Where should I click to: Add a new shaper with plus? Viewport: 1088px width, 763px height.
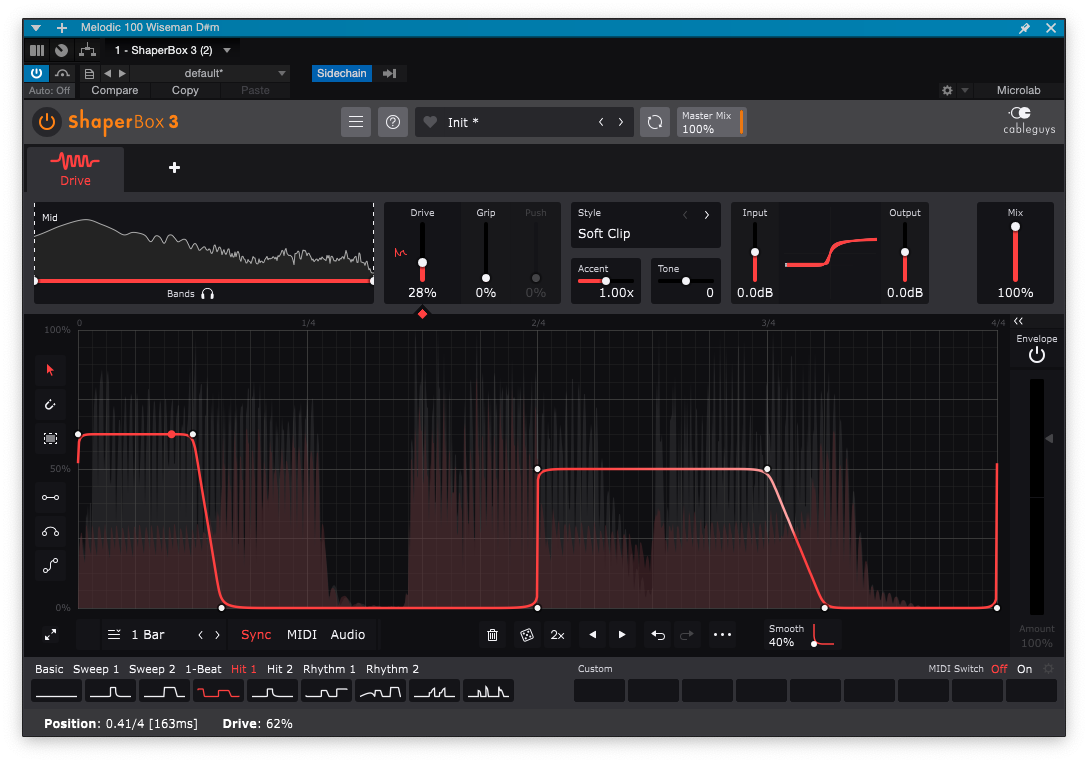click(174, 167)
